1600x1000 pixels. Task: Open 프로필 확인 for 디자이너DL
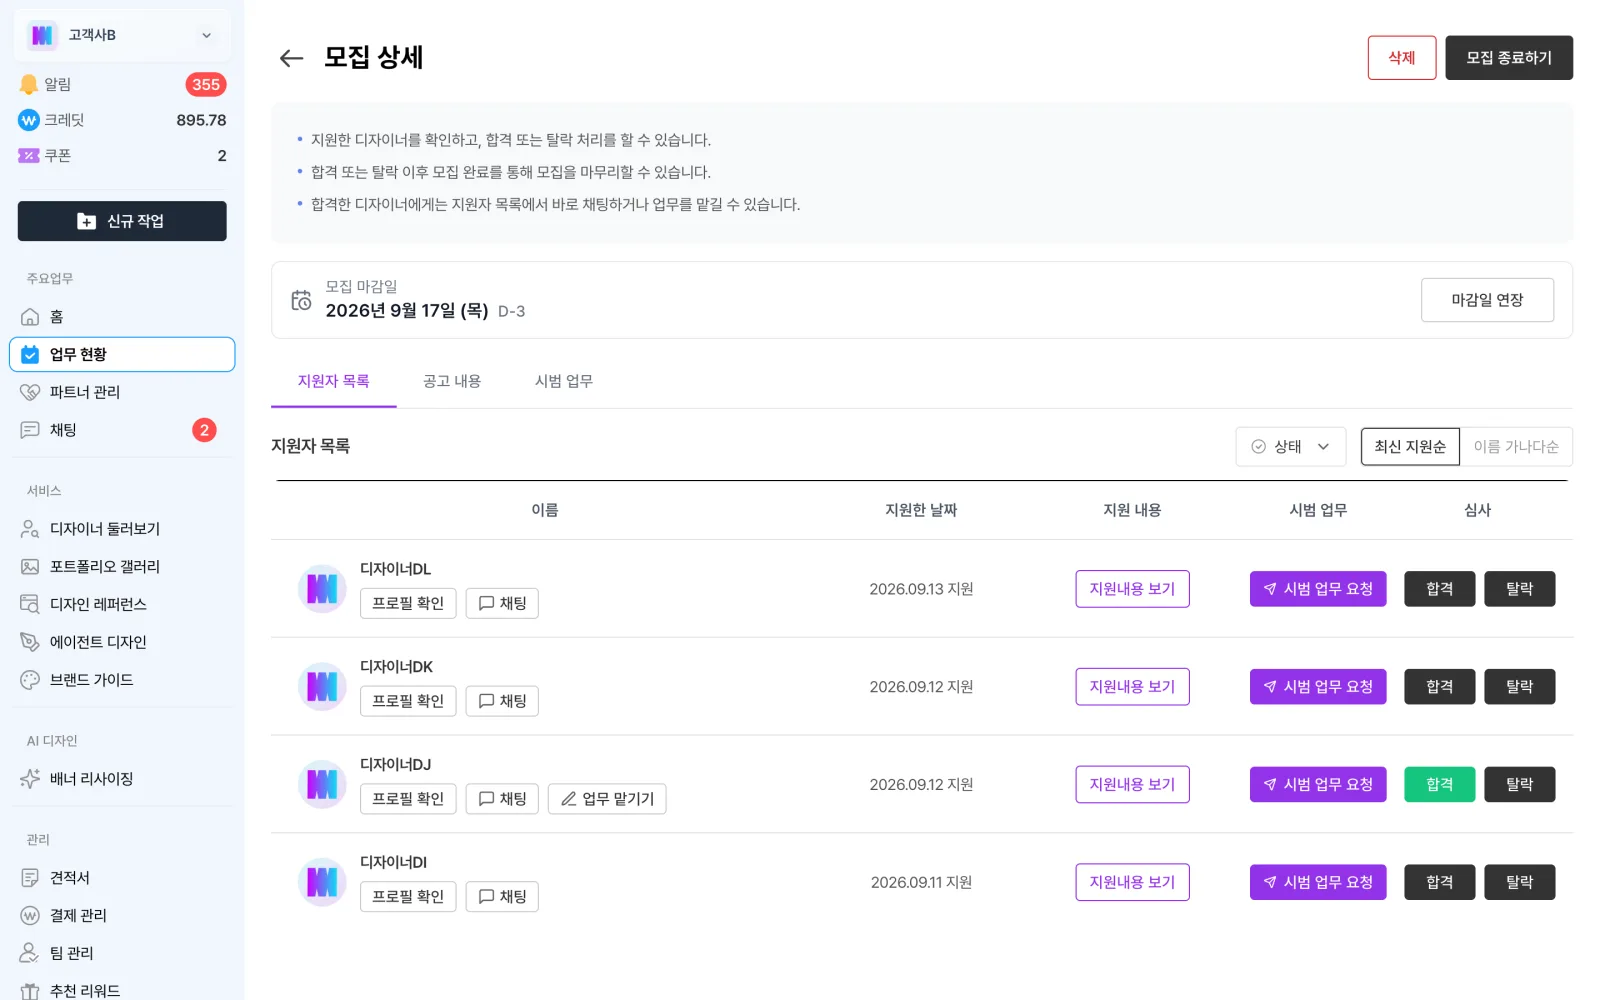[x=408, y=603]
